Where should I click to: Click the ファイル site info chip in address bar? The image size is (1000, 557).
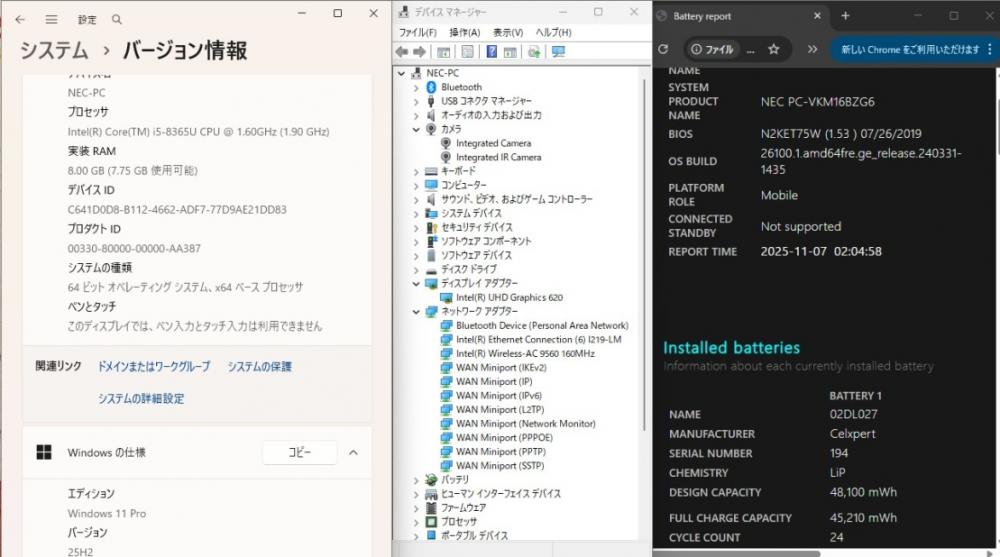coord(712,49)
